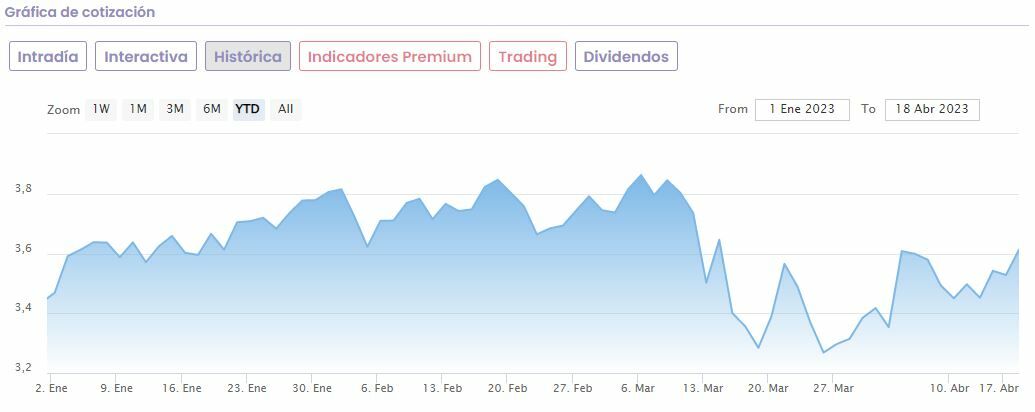Open Indicadores Premium tab
The height and width of the screenshot is (412, 1035).
coord(389,57)
